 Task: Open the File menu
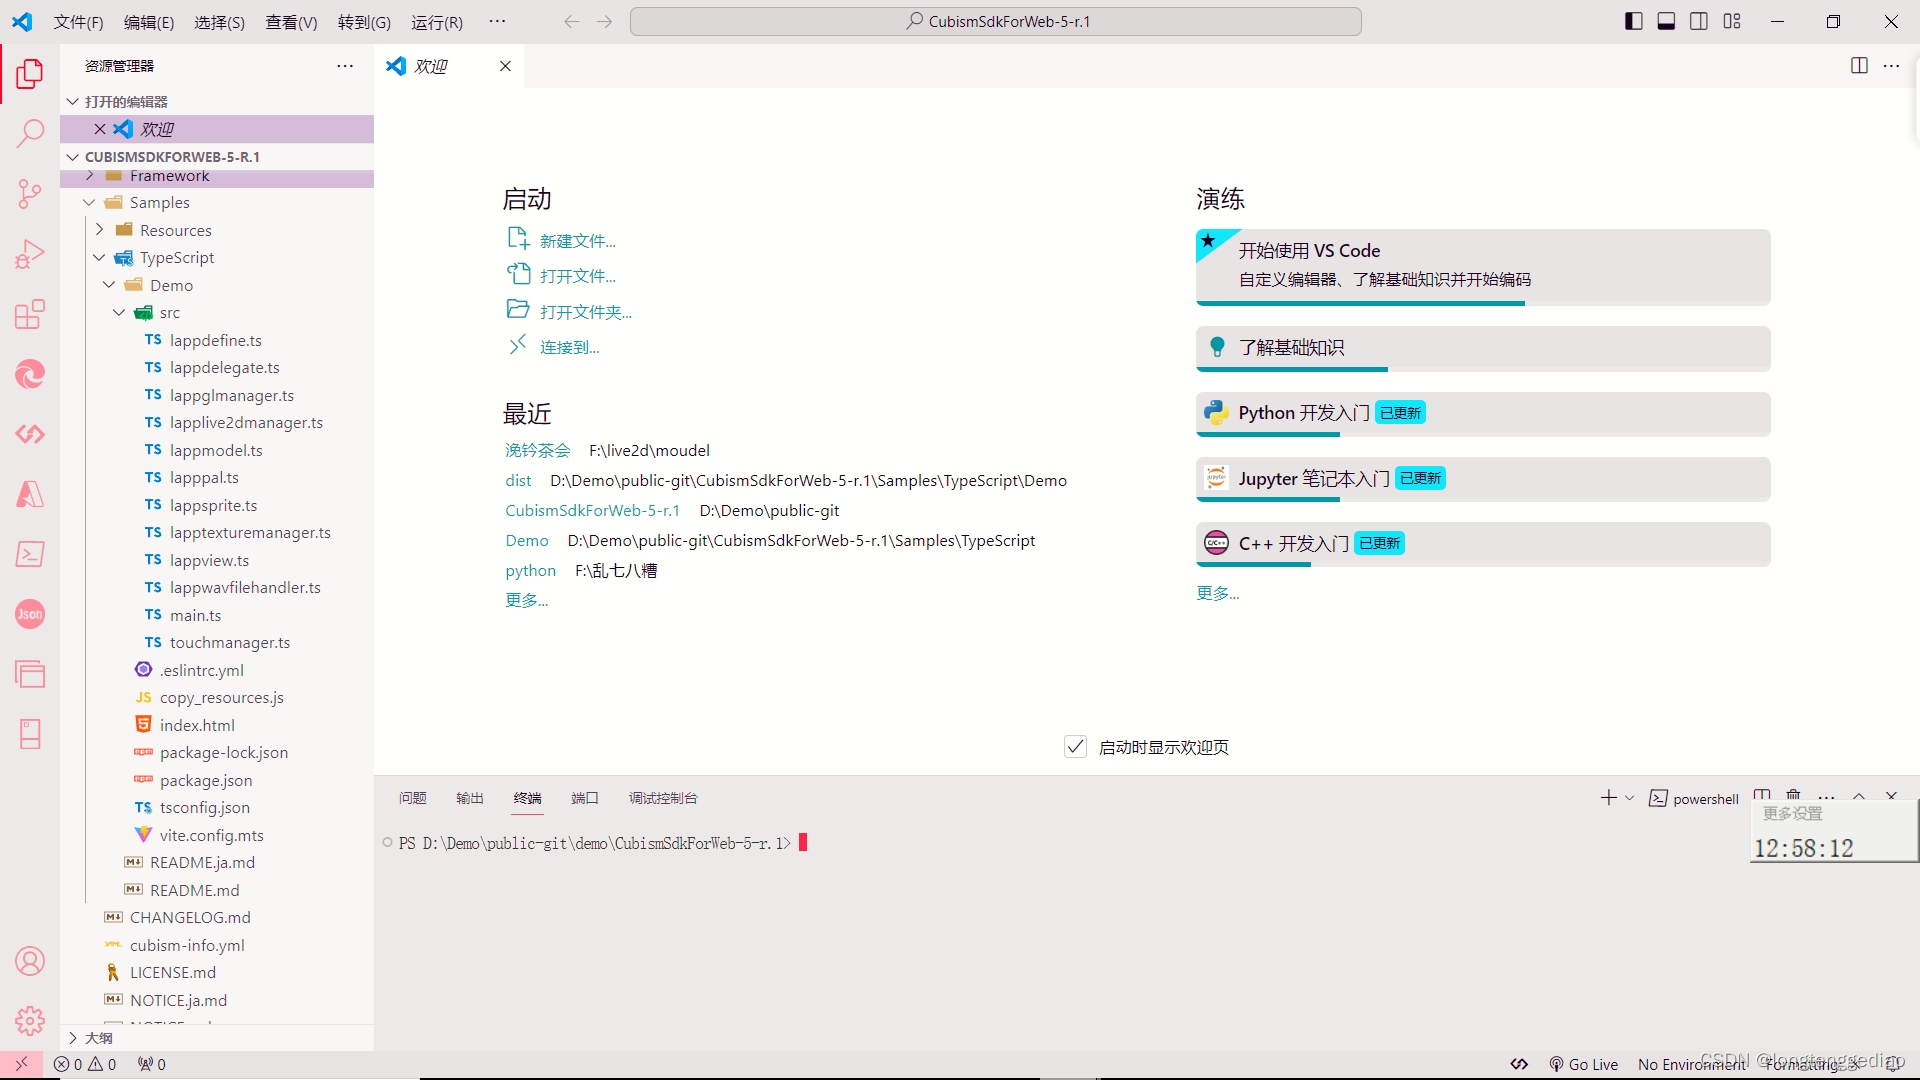79,22
